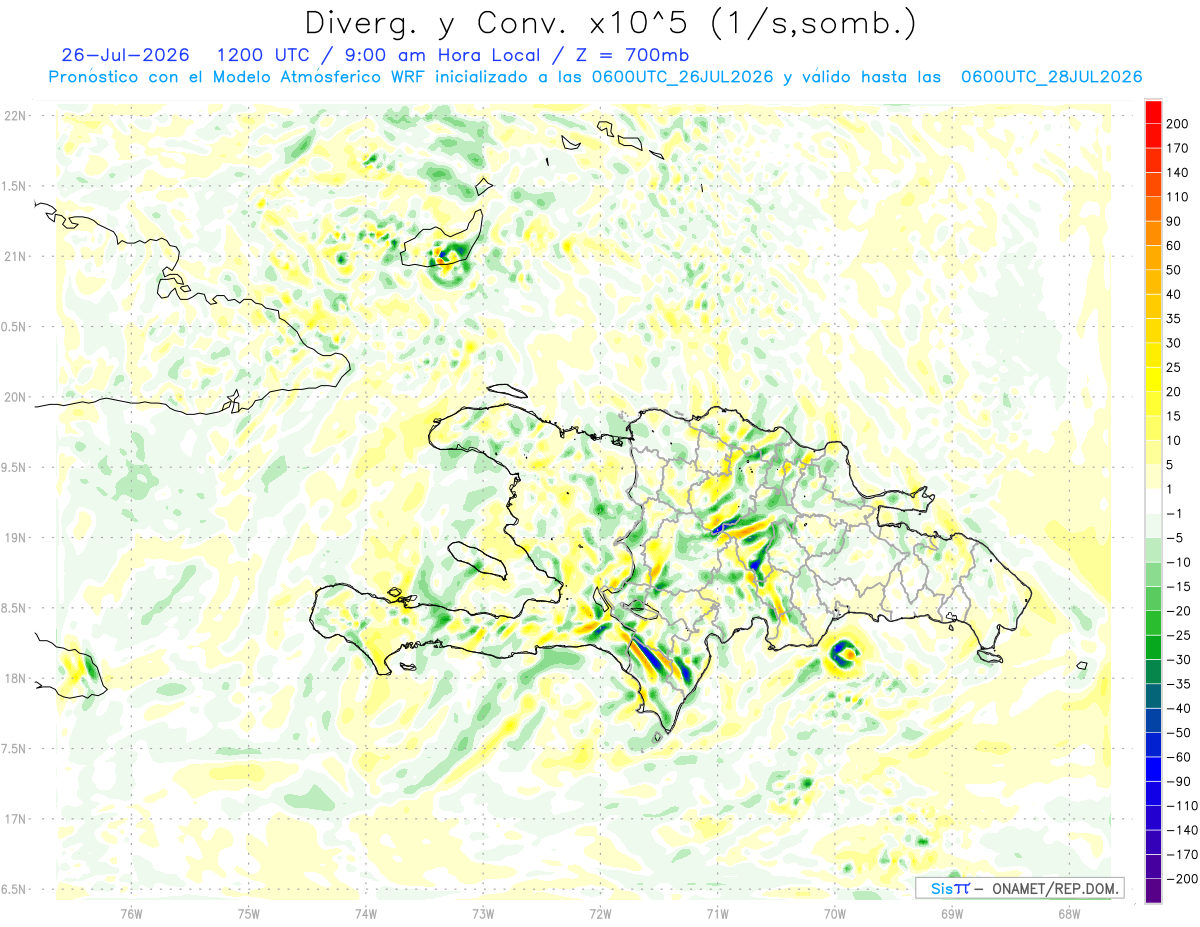Viewport: 1200px width, 927px height.
Task: Click the valid-until time '0600UTC_28JUL2026'
Action: (x=1051, y=77)
